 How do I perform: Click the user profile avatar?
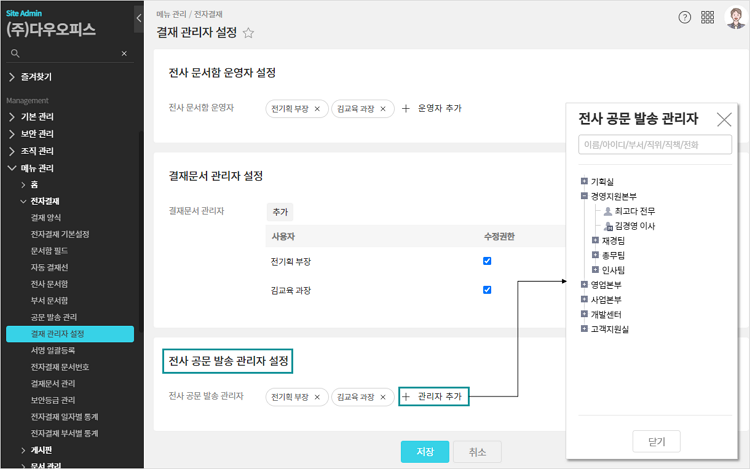pyautogui.click(x=734, y=18)
